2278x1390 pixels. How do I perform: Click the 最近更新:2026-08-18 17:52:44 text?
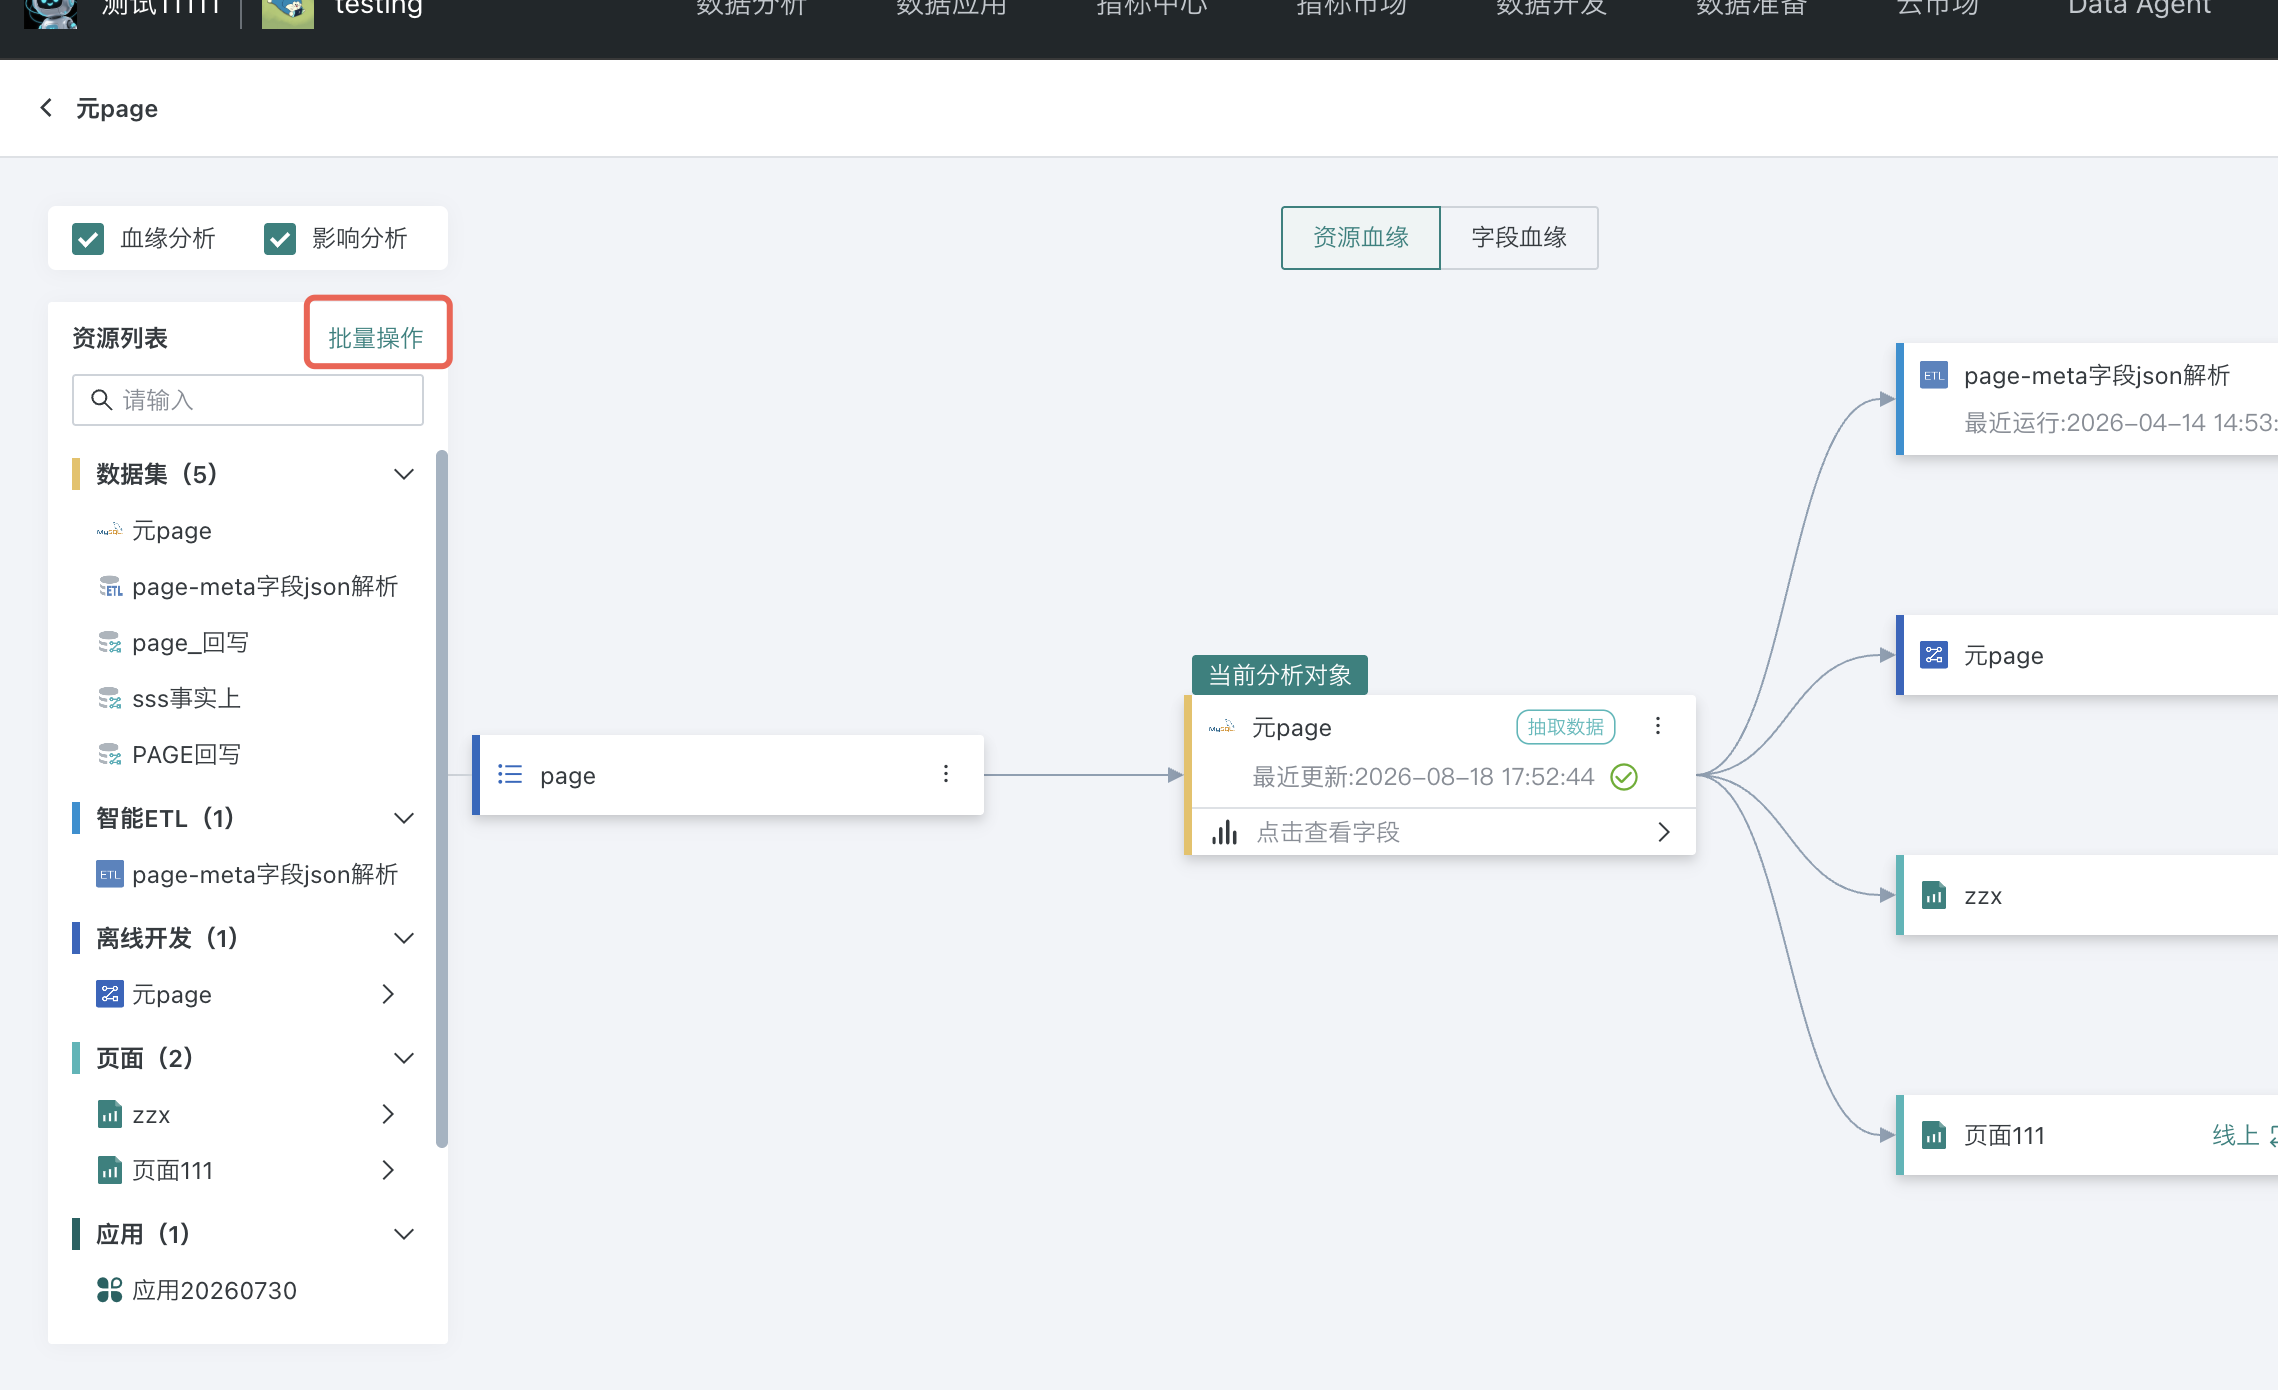[x=1423, y=777]
